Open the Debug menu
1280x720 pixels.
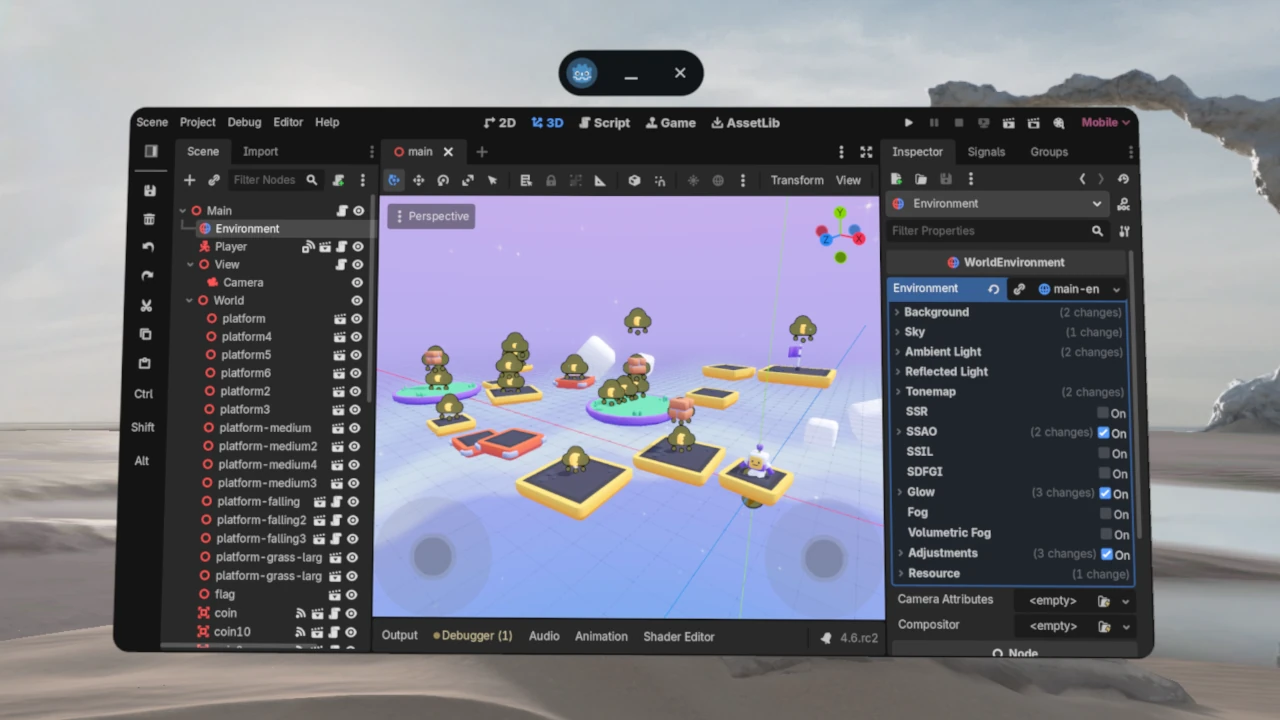tap(244, 122)
